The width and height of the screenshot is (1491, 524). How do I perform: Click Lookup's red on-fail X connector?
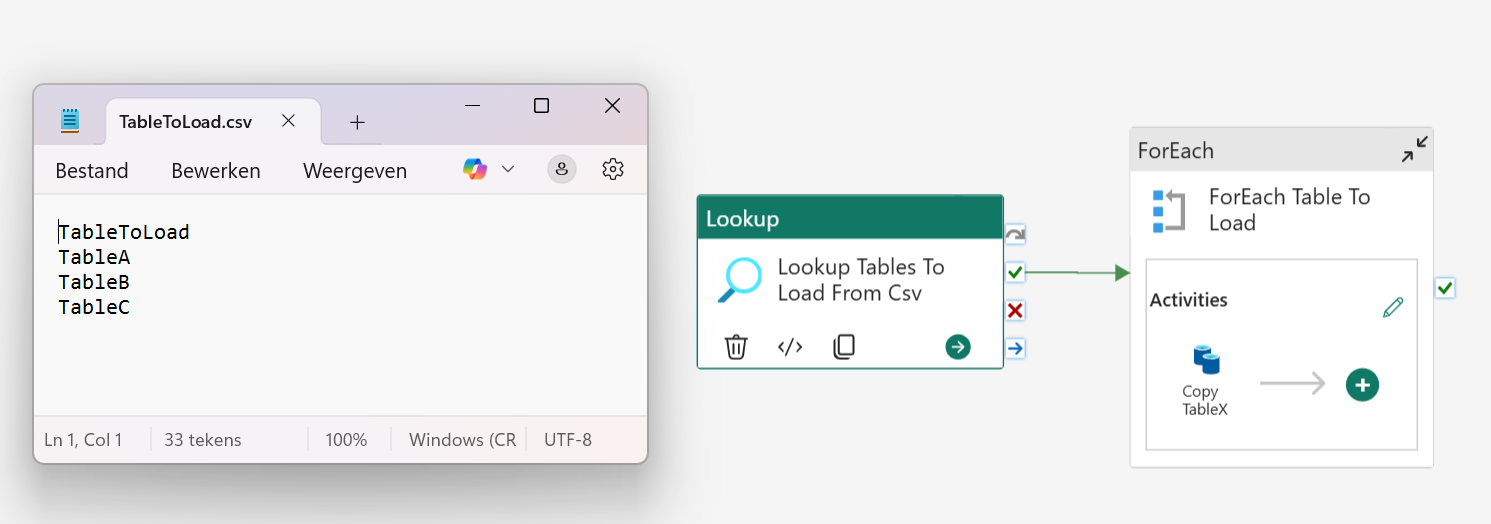click(1015, 311)
